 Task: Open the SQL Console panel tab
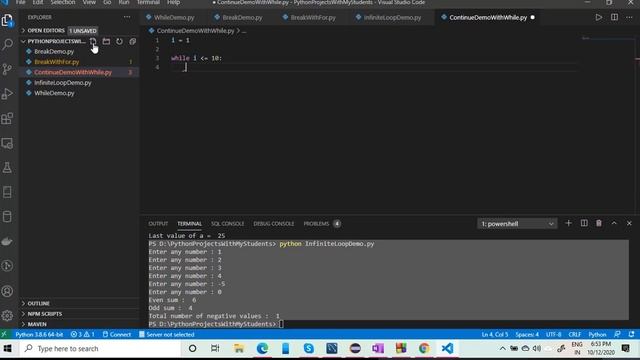point(227,224)
